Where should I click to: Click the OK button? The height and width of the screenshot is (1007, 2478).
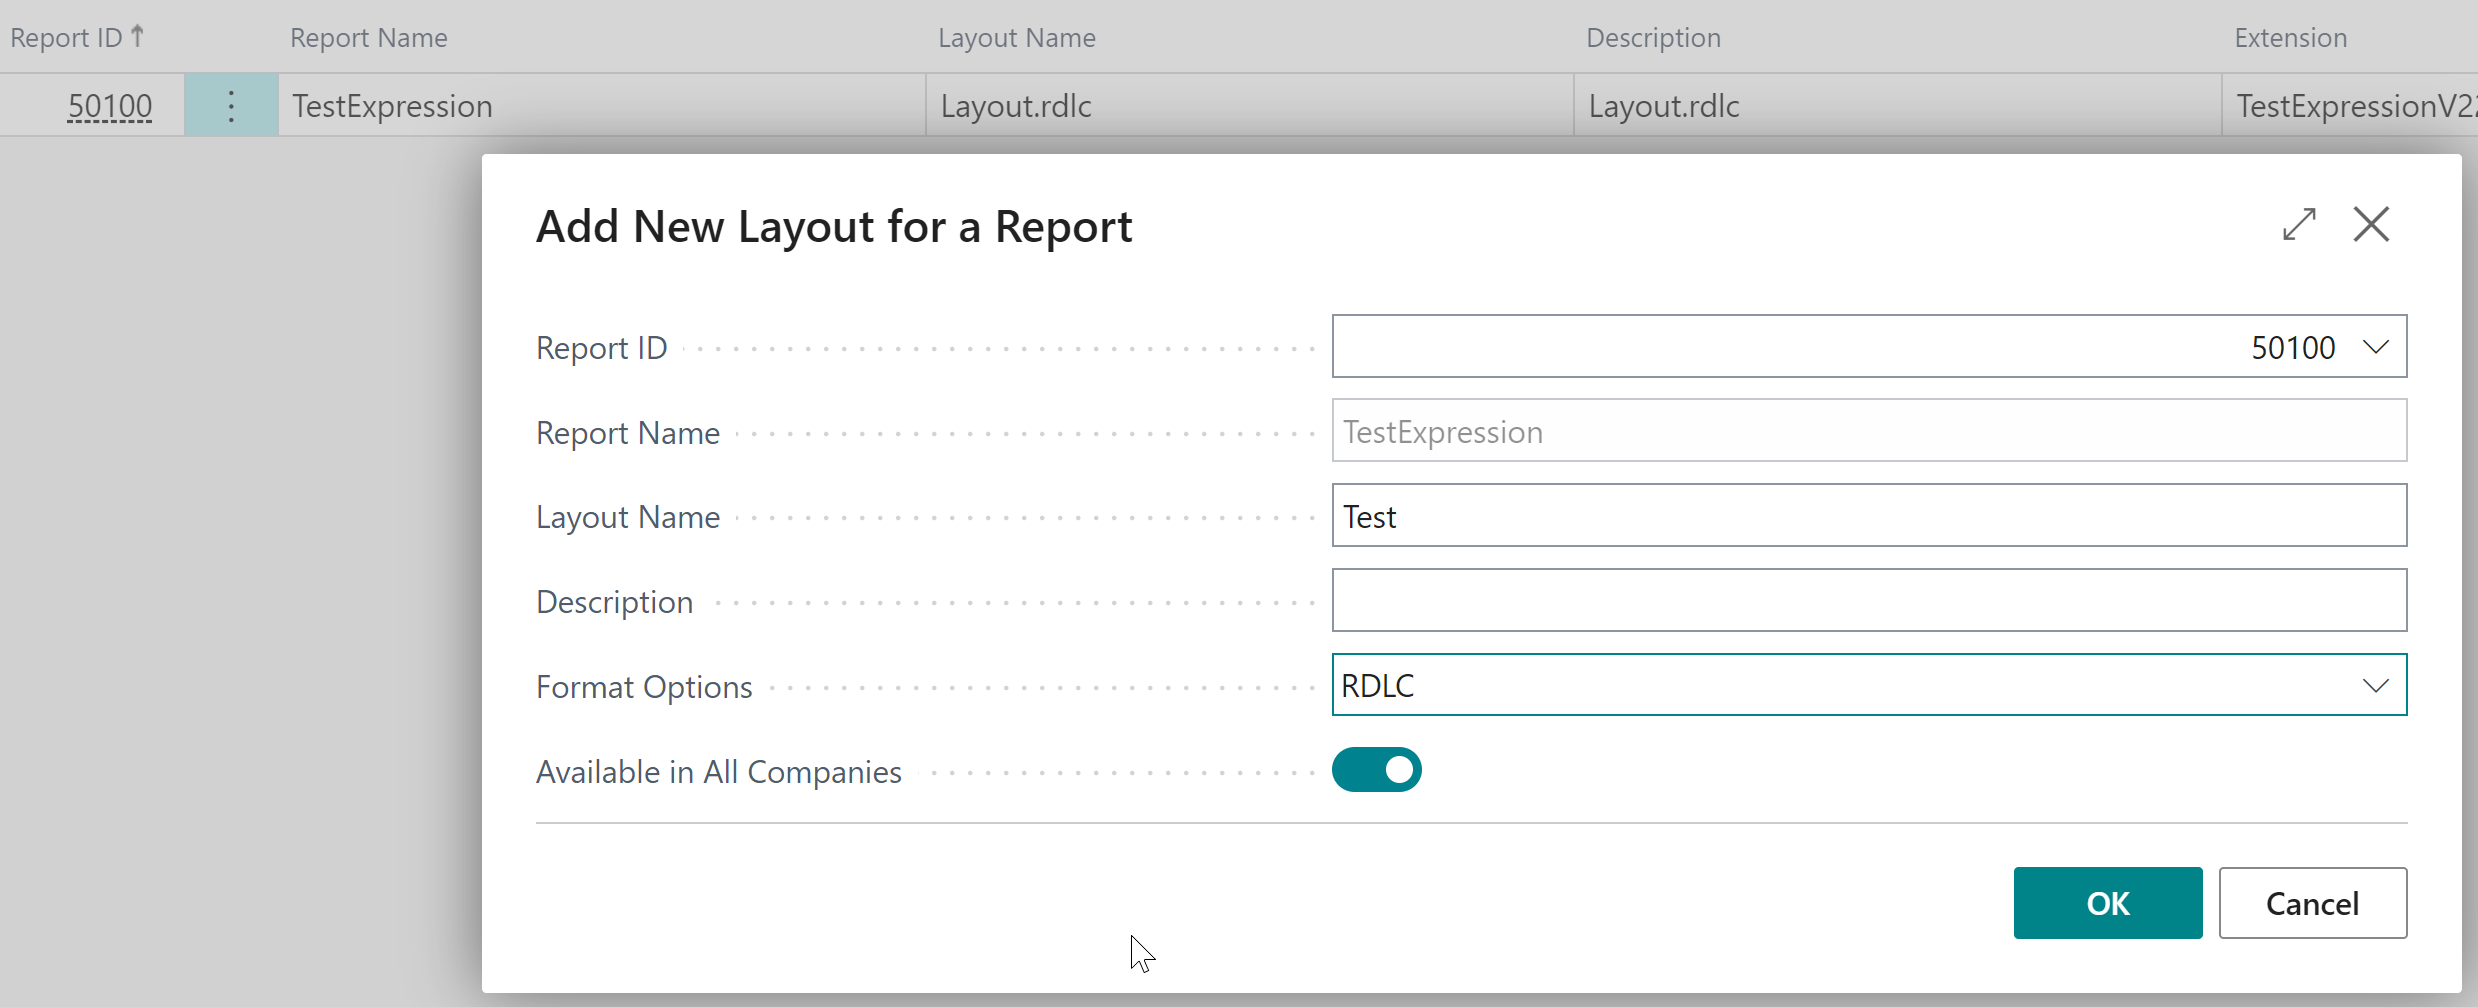click(2108, 902)
